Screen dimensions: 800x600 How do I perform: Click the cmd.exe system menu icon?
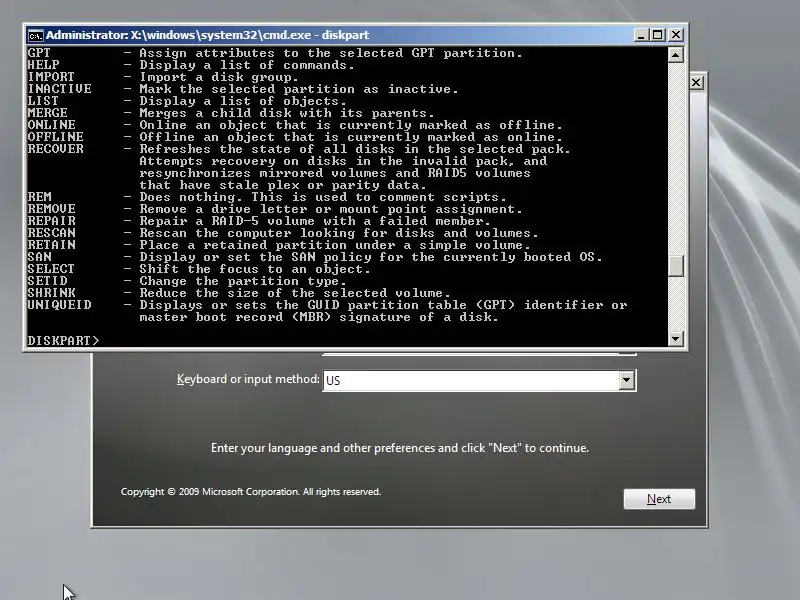tap(35, 36)
